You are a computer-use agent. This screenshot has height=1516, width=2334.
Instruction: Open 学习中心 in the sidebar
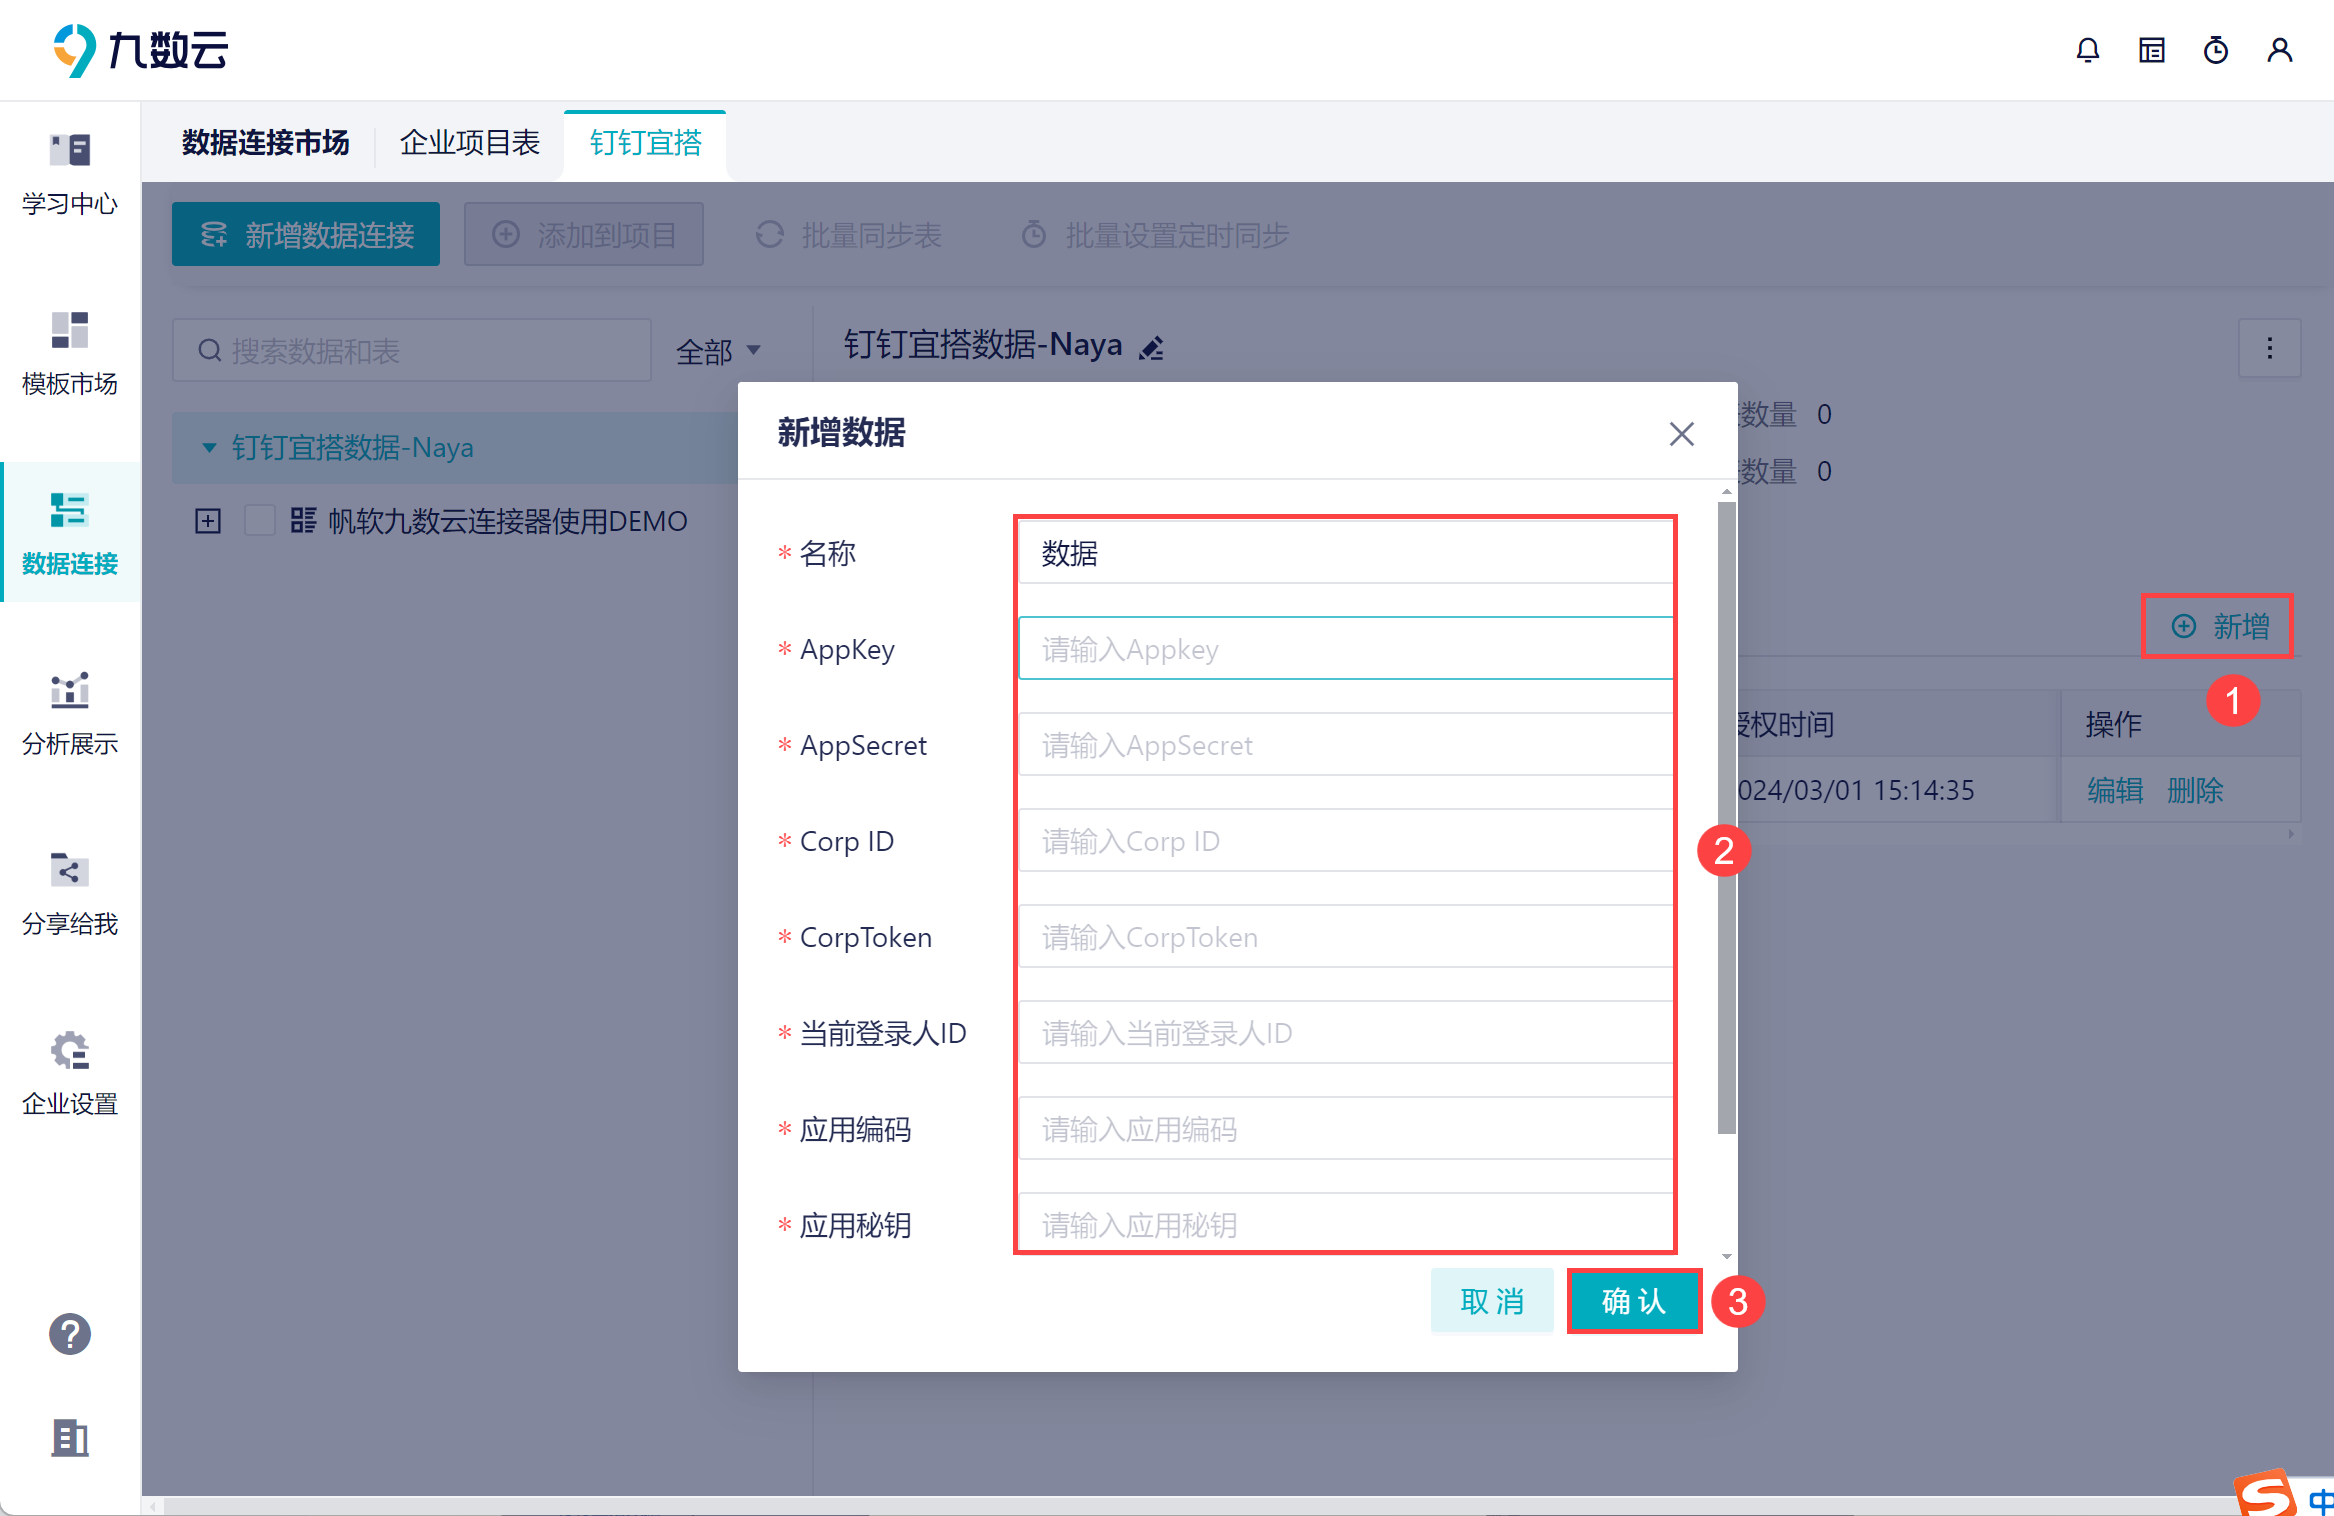tap(70, 173)
